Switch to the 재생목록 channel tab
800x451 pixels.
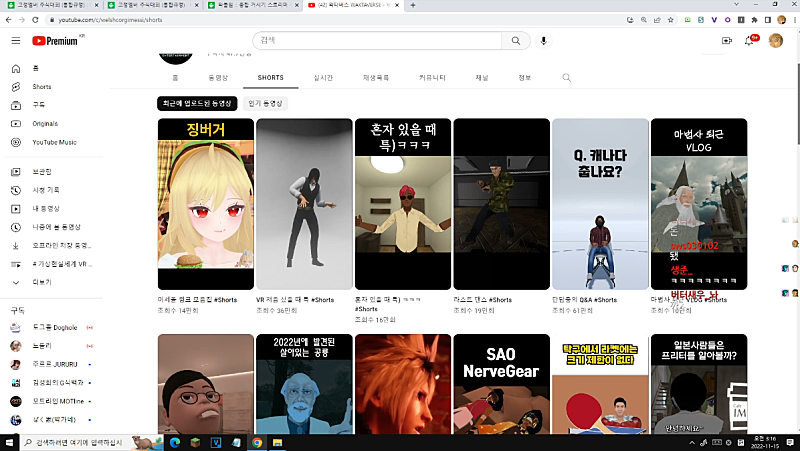[x=376, y=77]
